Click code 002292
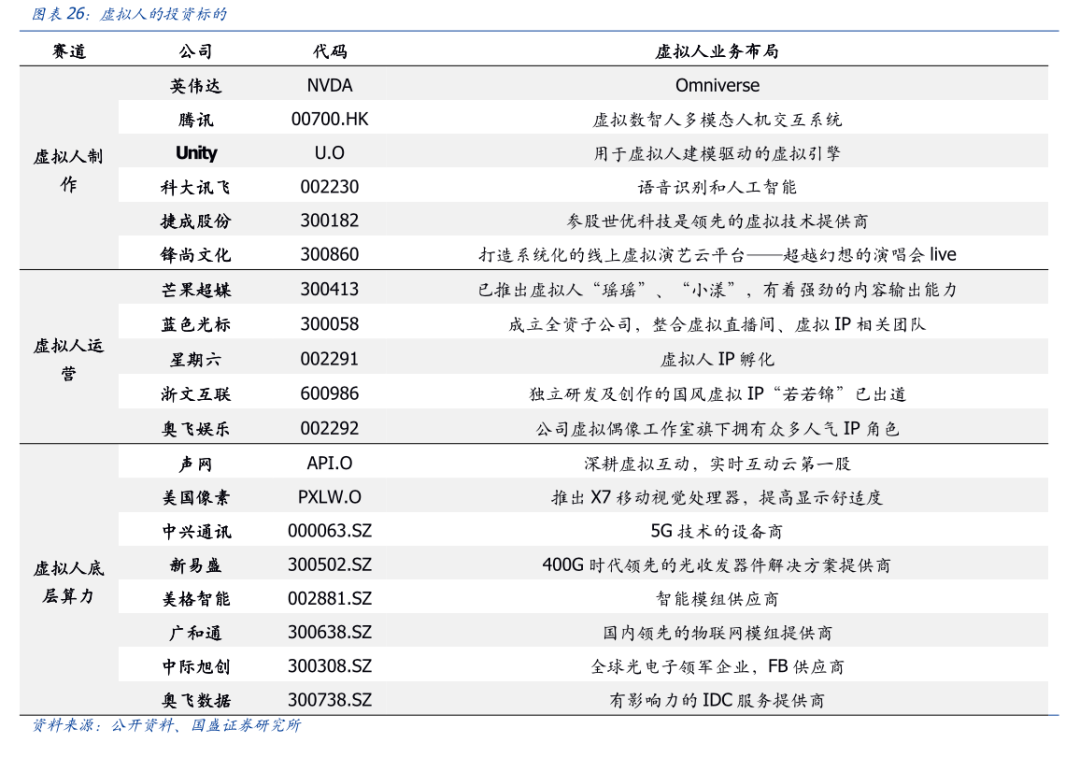Viewport: 1080px width, 757px height. [330, 428]
